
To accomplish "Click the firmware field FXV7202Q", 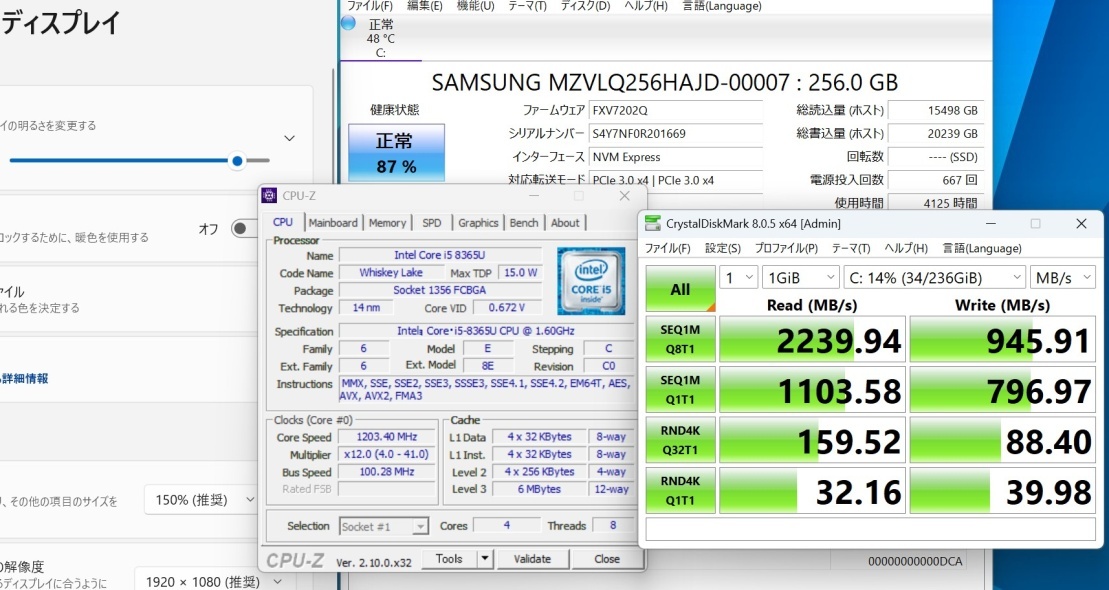I will 675,110.
